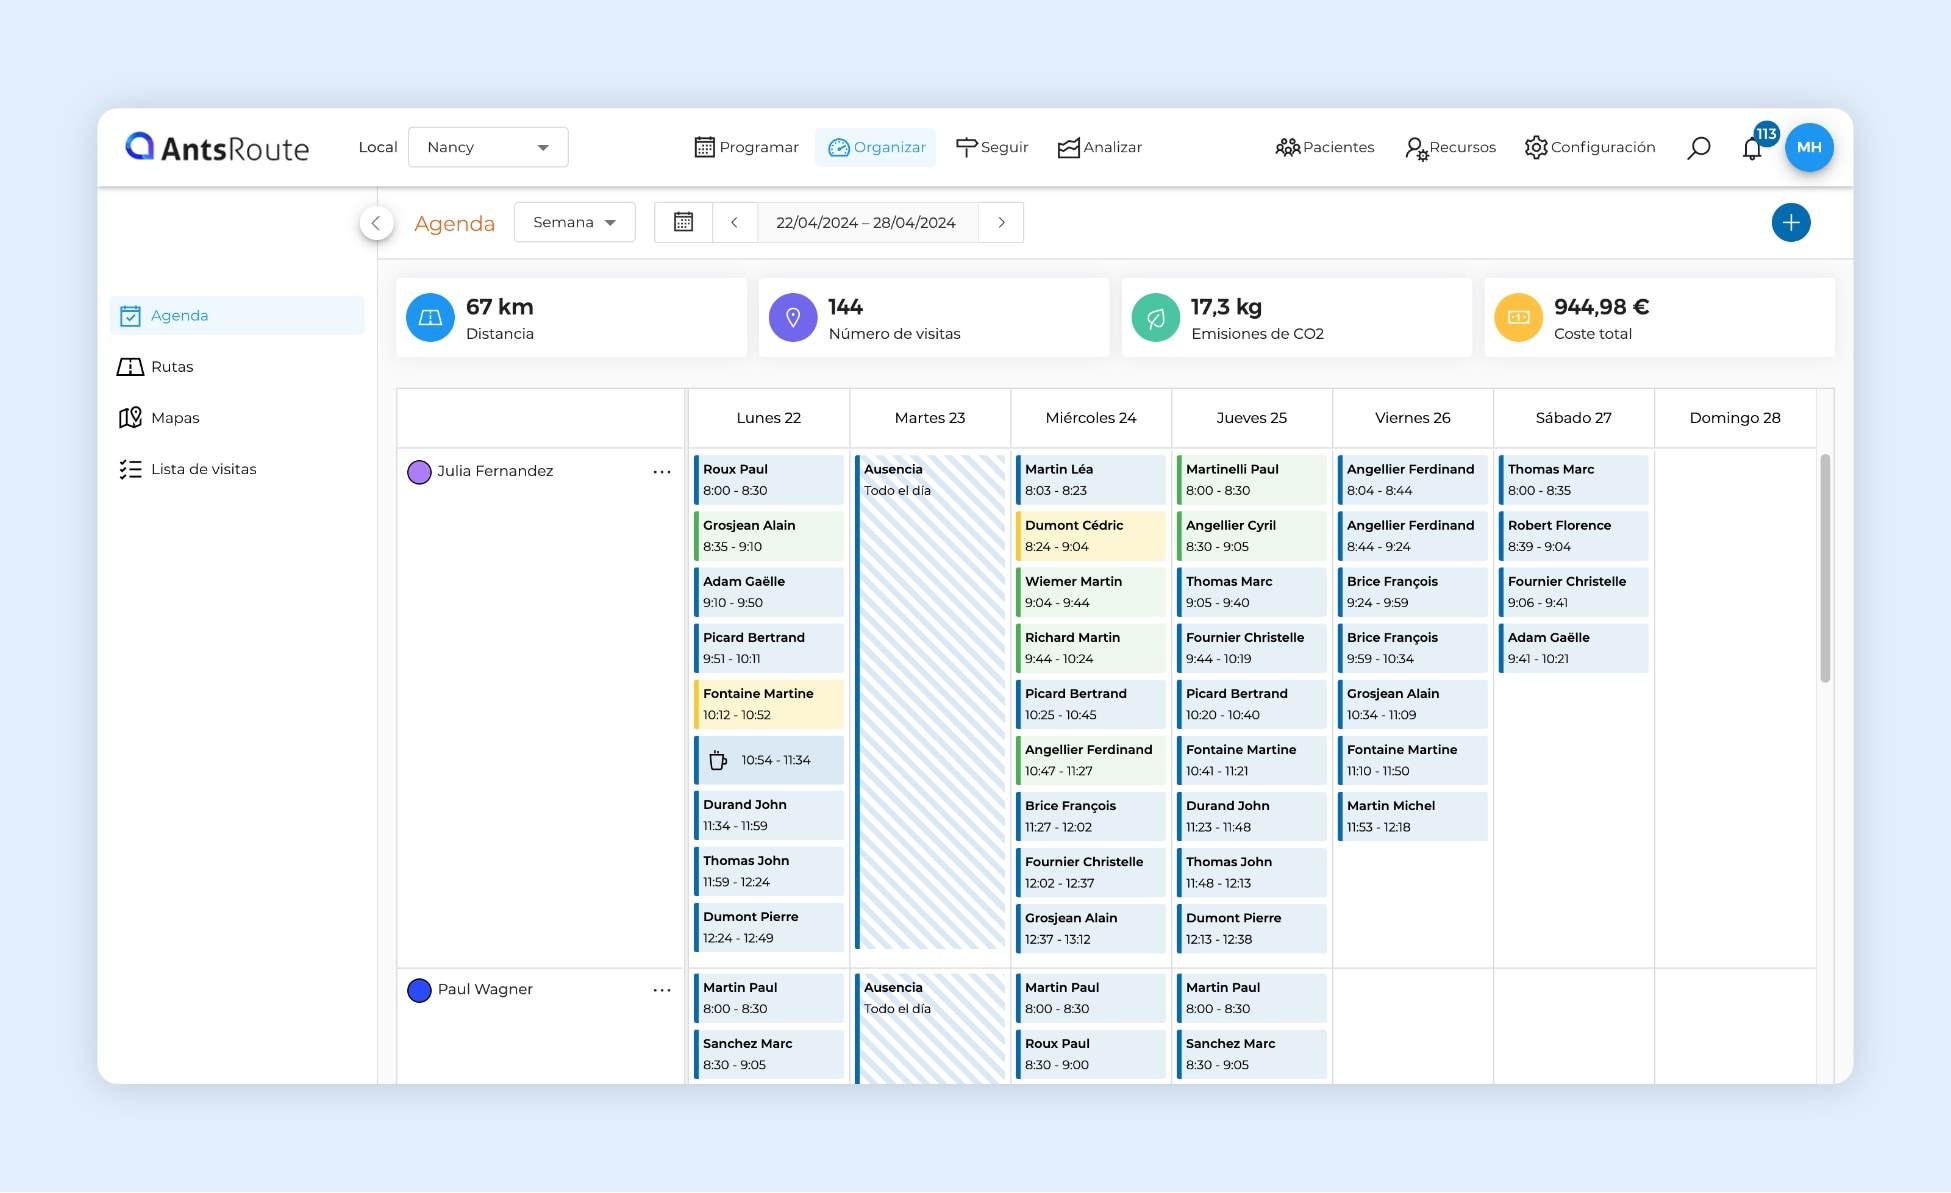
Task: Switch to the Programar tab
Action: click(746, 147)
